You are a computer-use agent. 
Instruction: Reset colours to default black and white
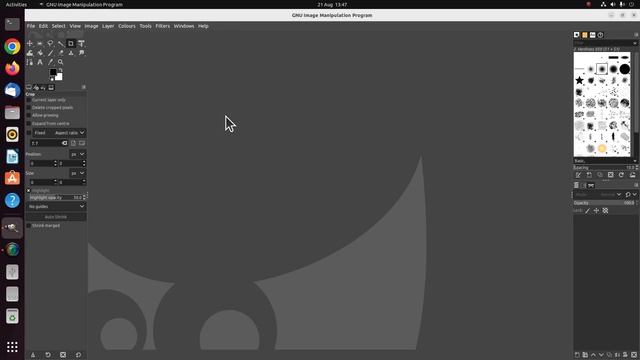point(51,79)
